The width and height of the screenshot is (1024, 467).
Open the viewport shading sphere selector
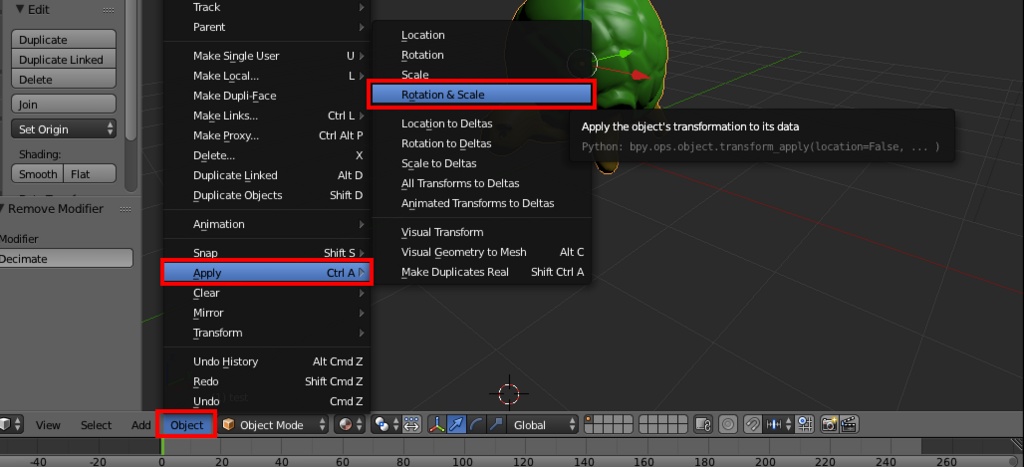[x=350, y=425]
